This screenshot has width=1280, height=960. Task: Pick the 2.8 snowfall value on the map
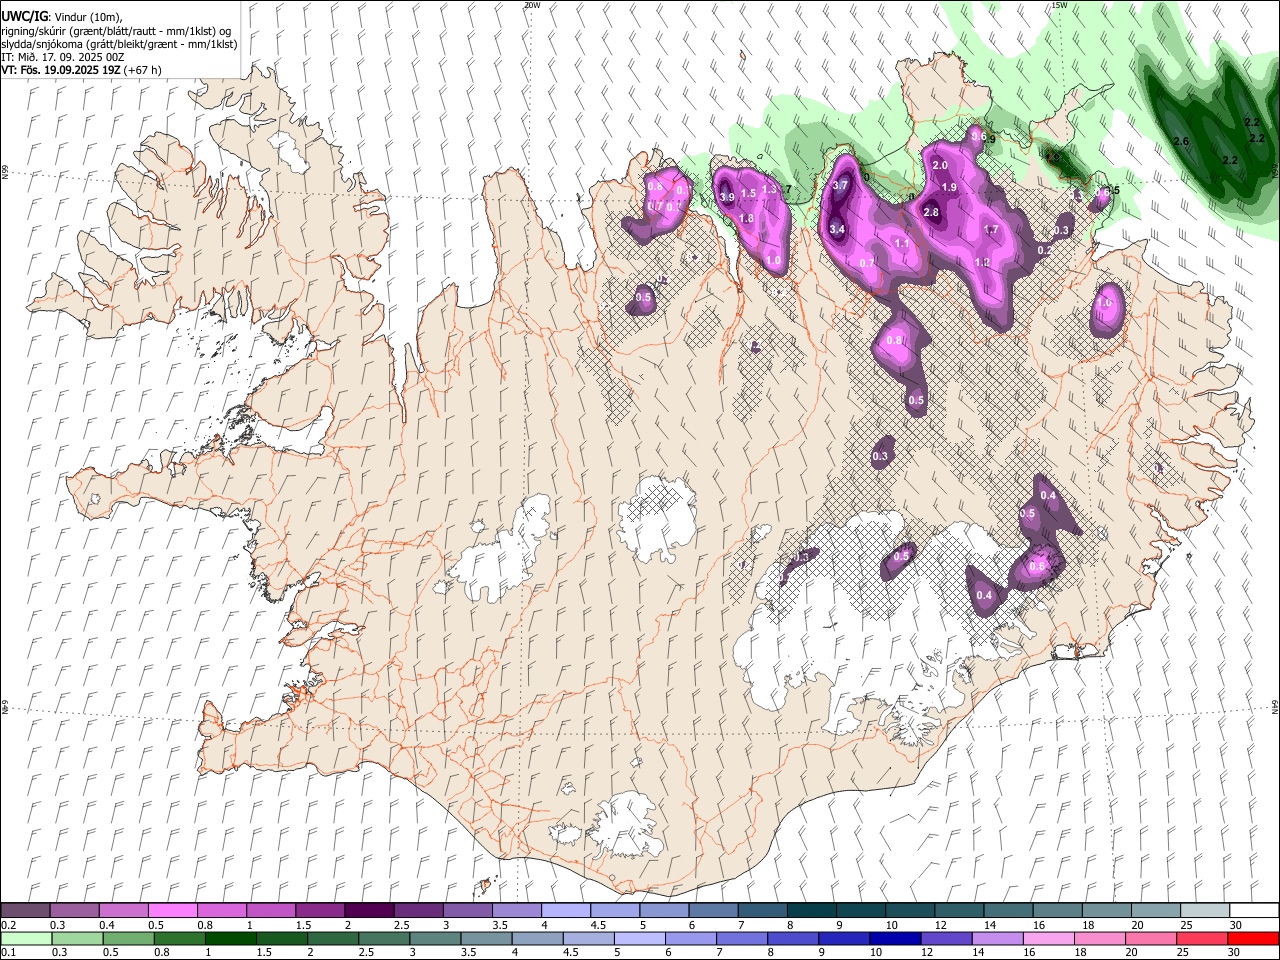click(x=931, y=212)
